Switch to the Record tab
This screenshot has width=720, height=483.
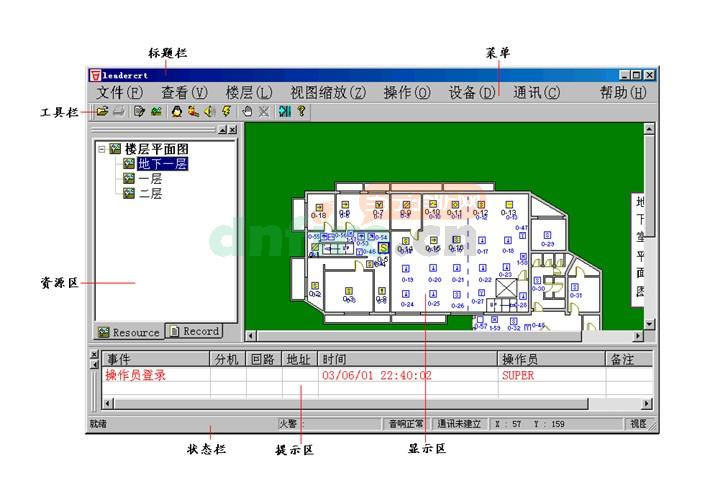[194, 332]
